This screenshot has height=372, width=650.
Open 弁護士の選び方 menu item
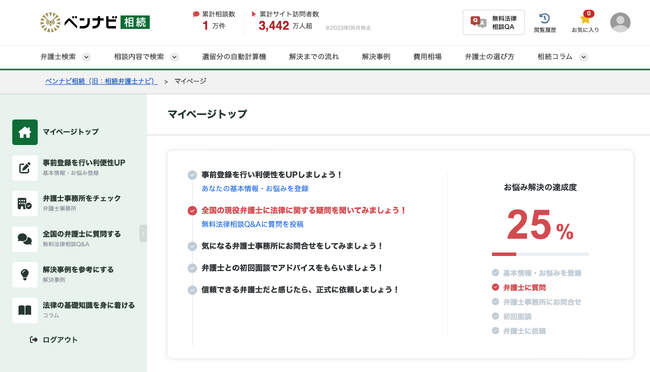[490, 57]
